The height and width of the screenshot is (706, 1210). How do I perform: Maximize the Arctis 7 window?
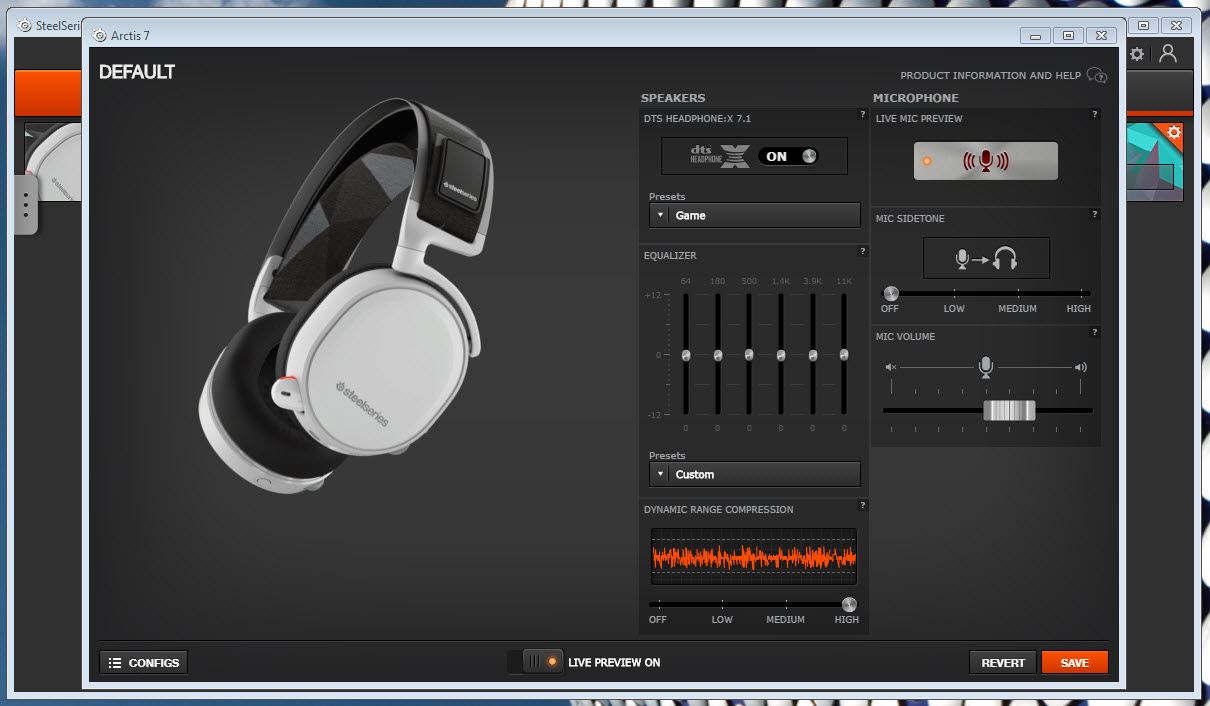coord(1068,35)
